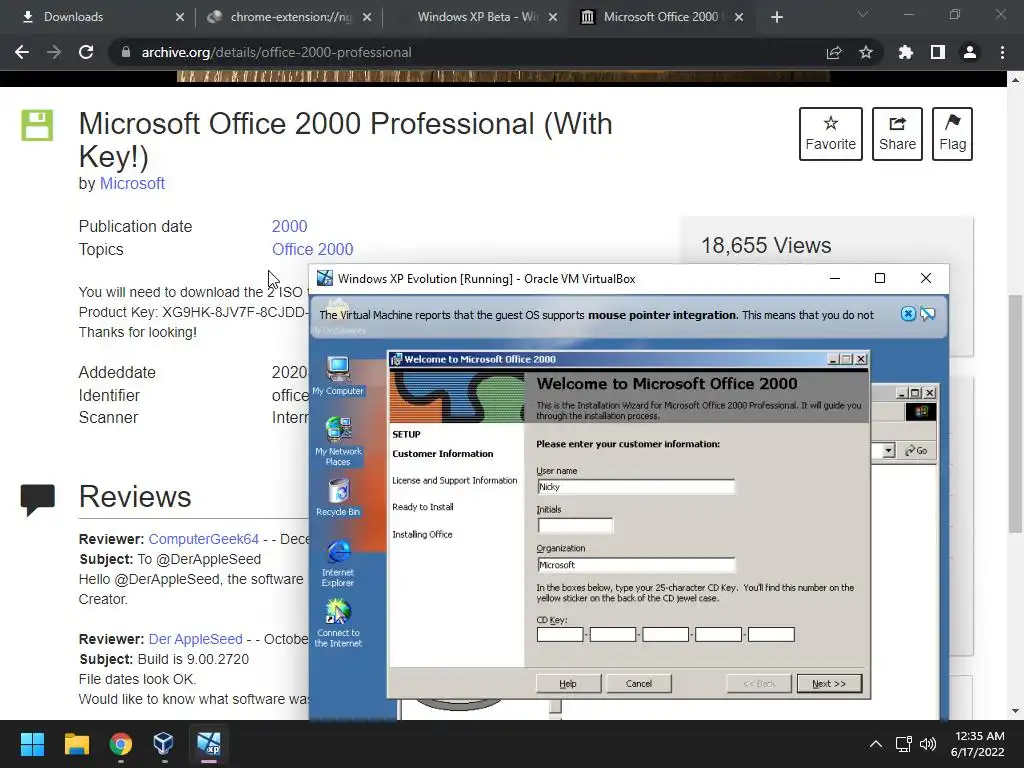Click Favorite star button on archive page
Image resolution: width=1024 pixels, height=768 pixels.
(x=830, y=134)
